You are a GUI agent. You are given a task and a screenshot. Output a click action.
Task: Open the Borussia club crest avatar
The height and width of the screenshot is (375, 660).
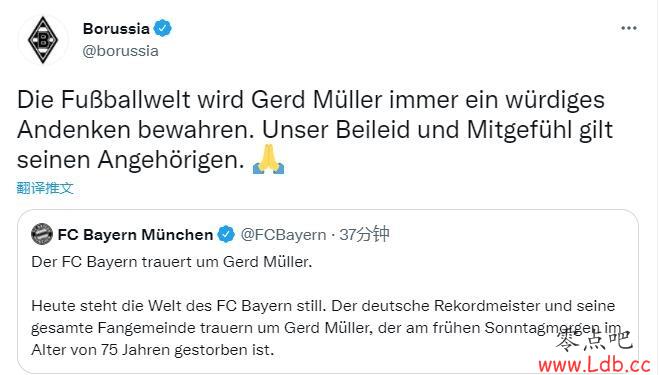tap(43, 40)
